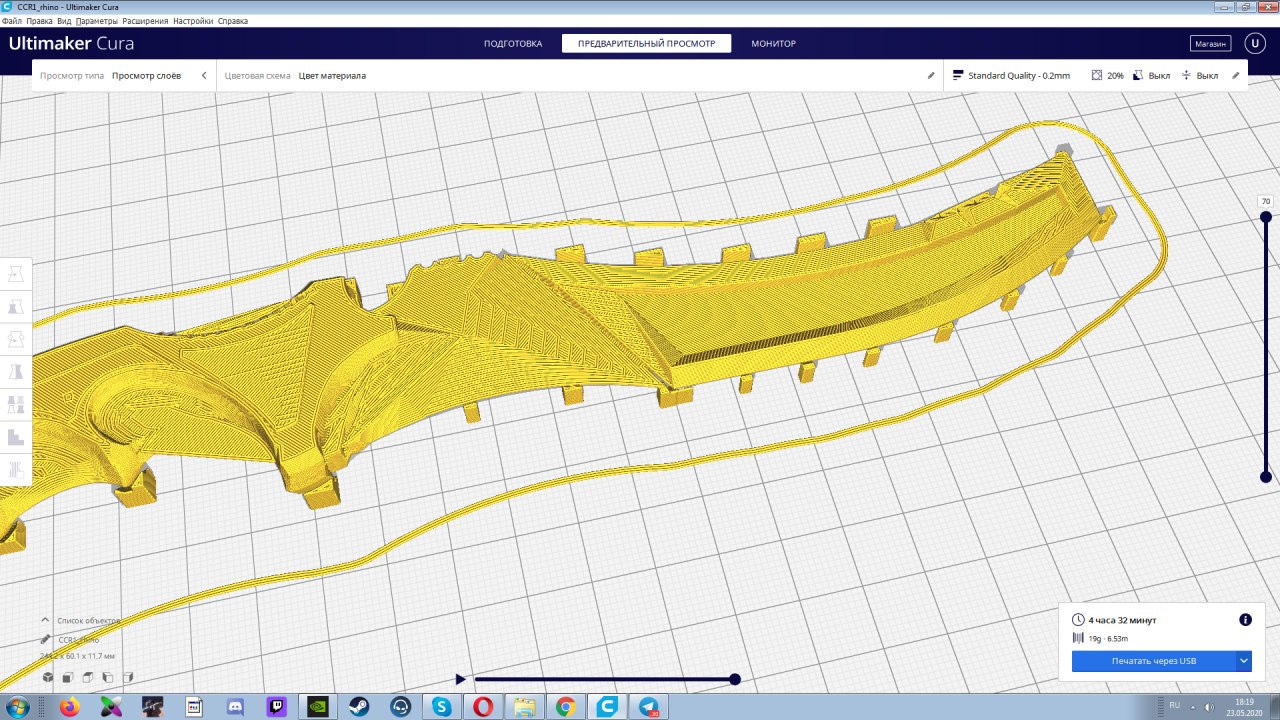Collapse the view type panel arrow
This screenshot has width=1280, height=720.
tap(204, 75)
